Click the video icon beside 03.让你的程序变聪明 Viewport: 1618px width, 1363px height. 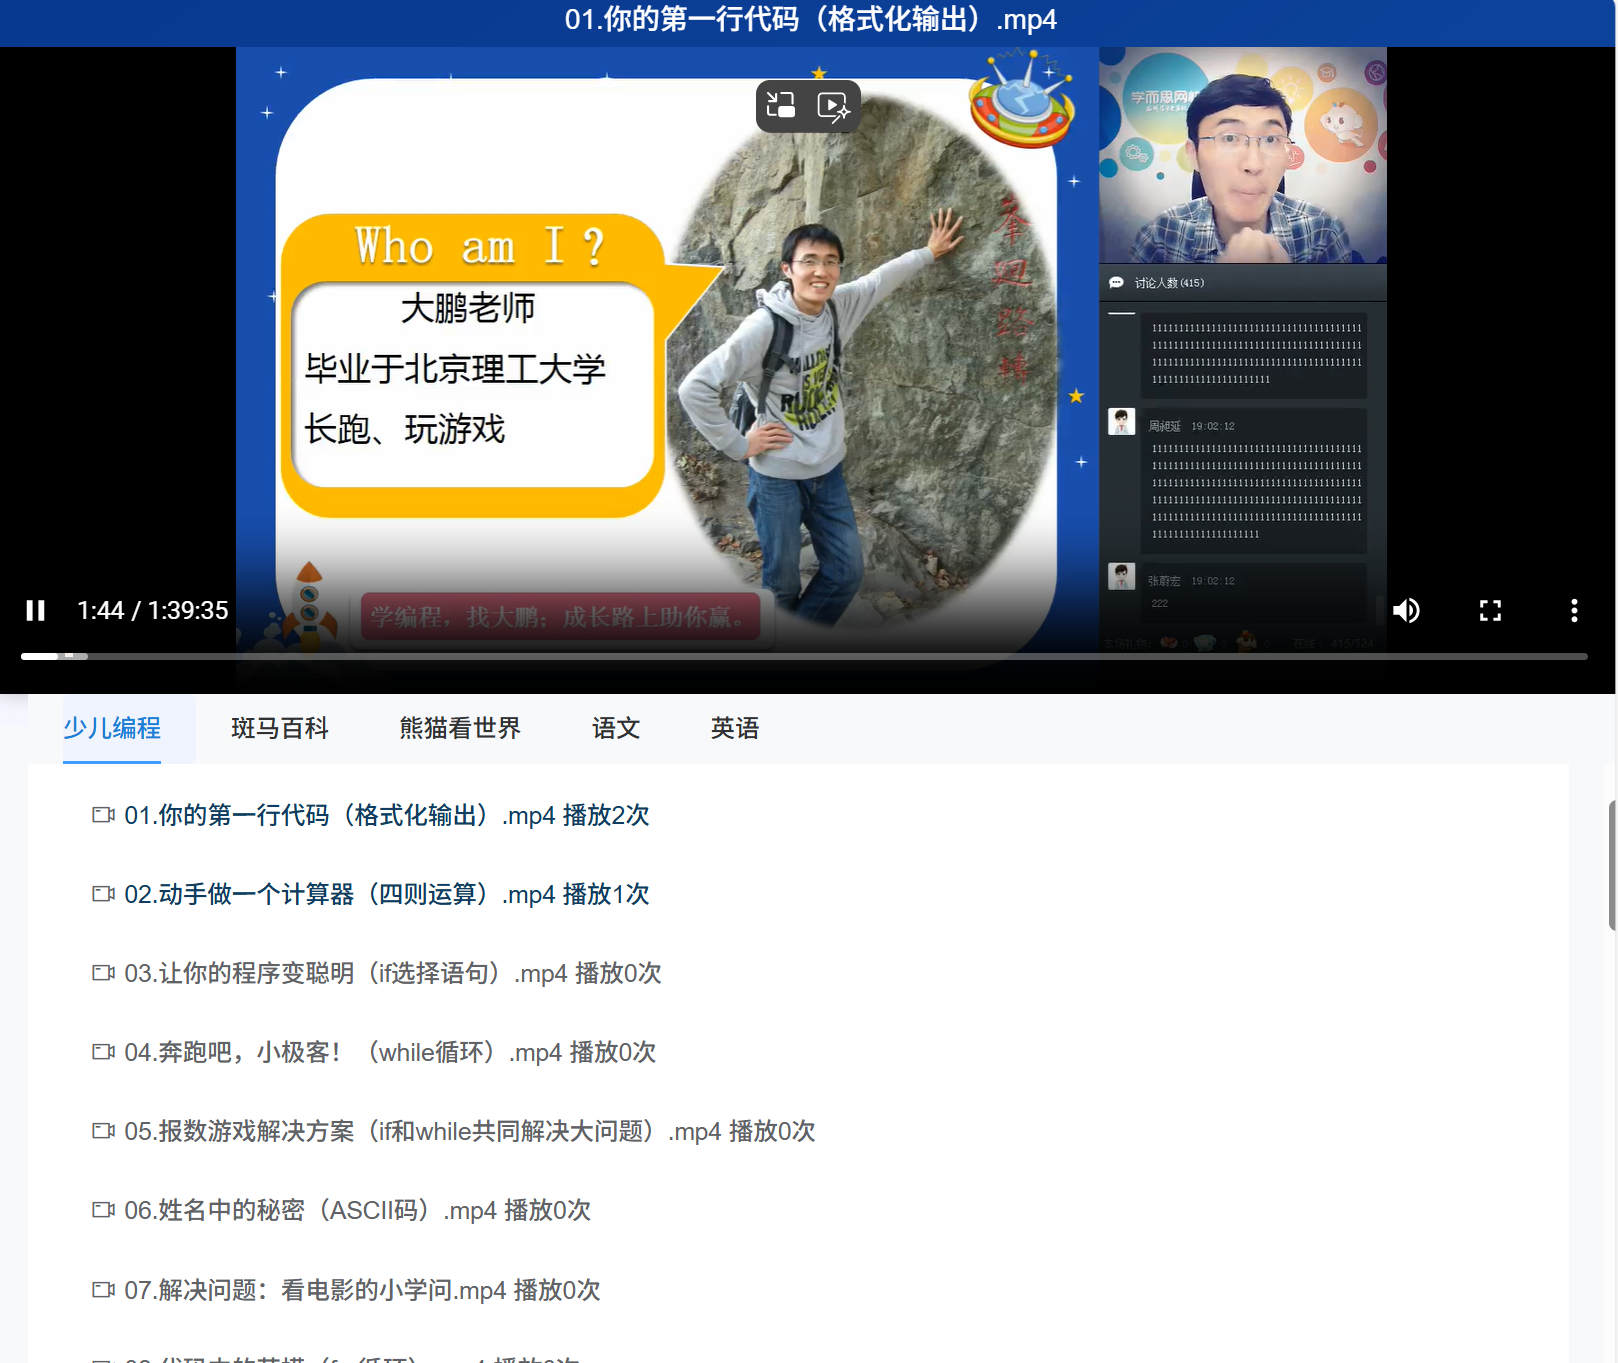click(103, 973)
